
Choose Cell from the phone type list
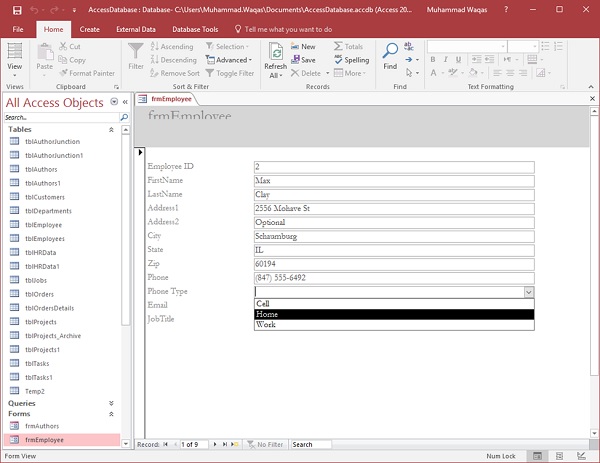[394, 303]
